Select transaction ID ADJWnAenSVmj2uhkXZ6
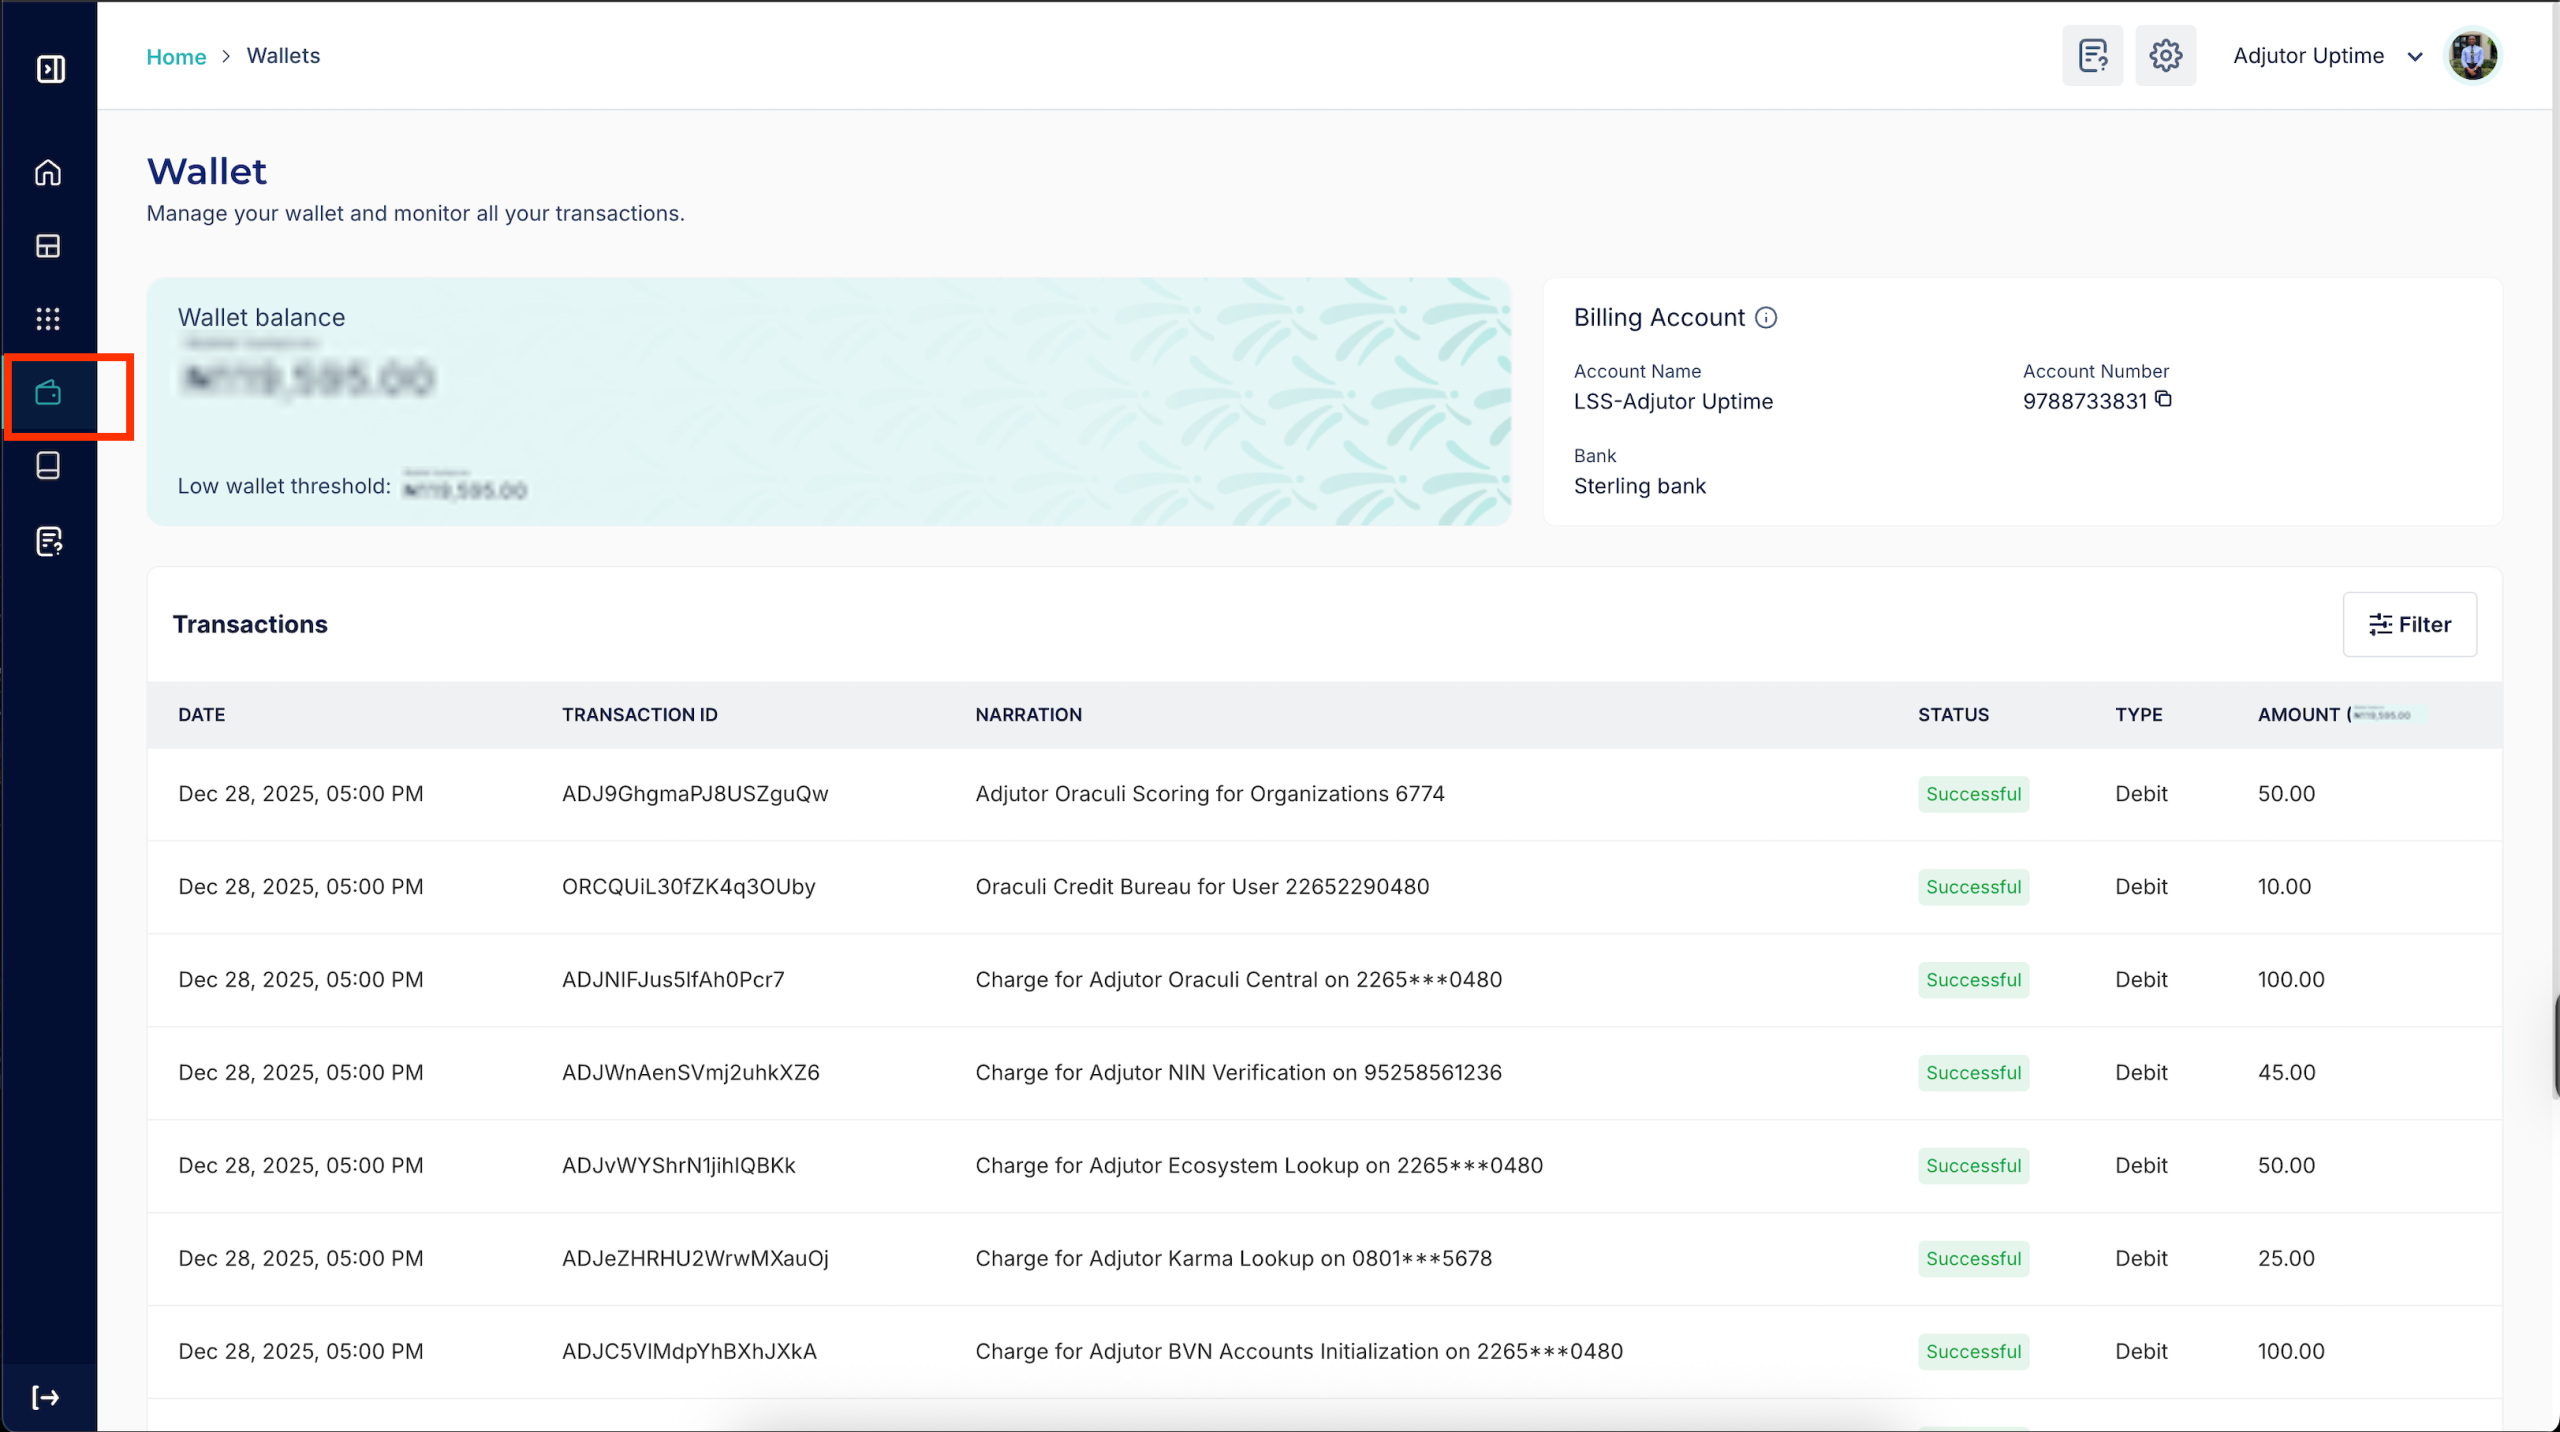 [x=690, y=1072]
